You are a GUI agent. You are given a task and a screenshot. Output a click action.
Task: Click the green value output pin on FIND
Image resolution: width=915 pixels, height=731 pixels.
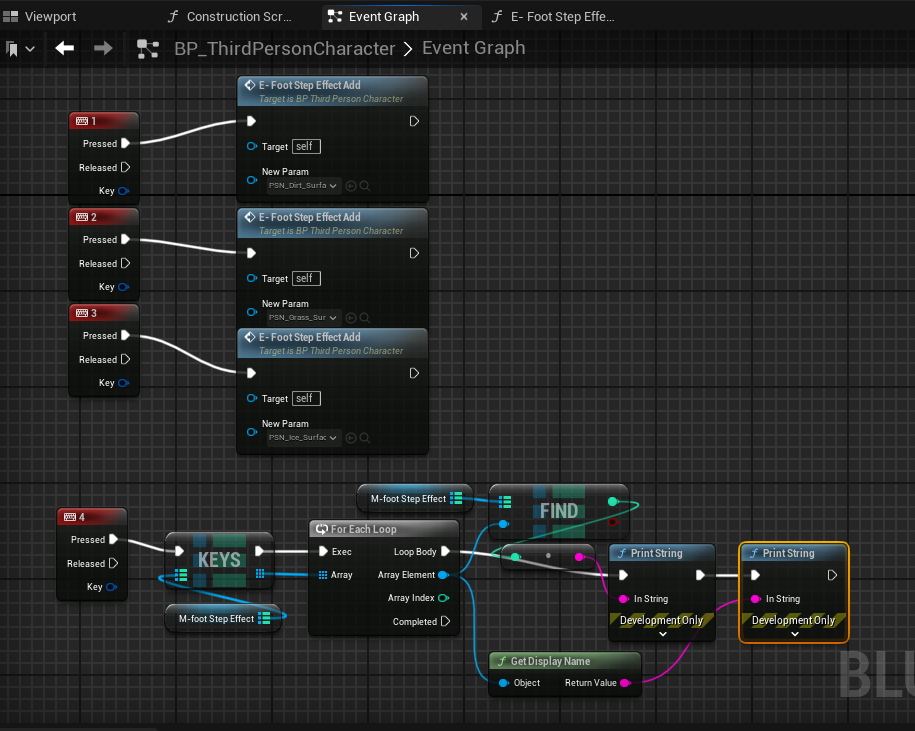(x=612, y=501)
